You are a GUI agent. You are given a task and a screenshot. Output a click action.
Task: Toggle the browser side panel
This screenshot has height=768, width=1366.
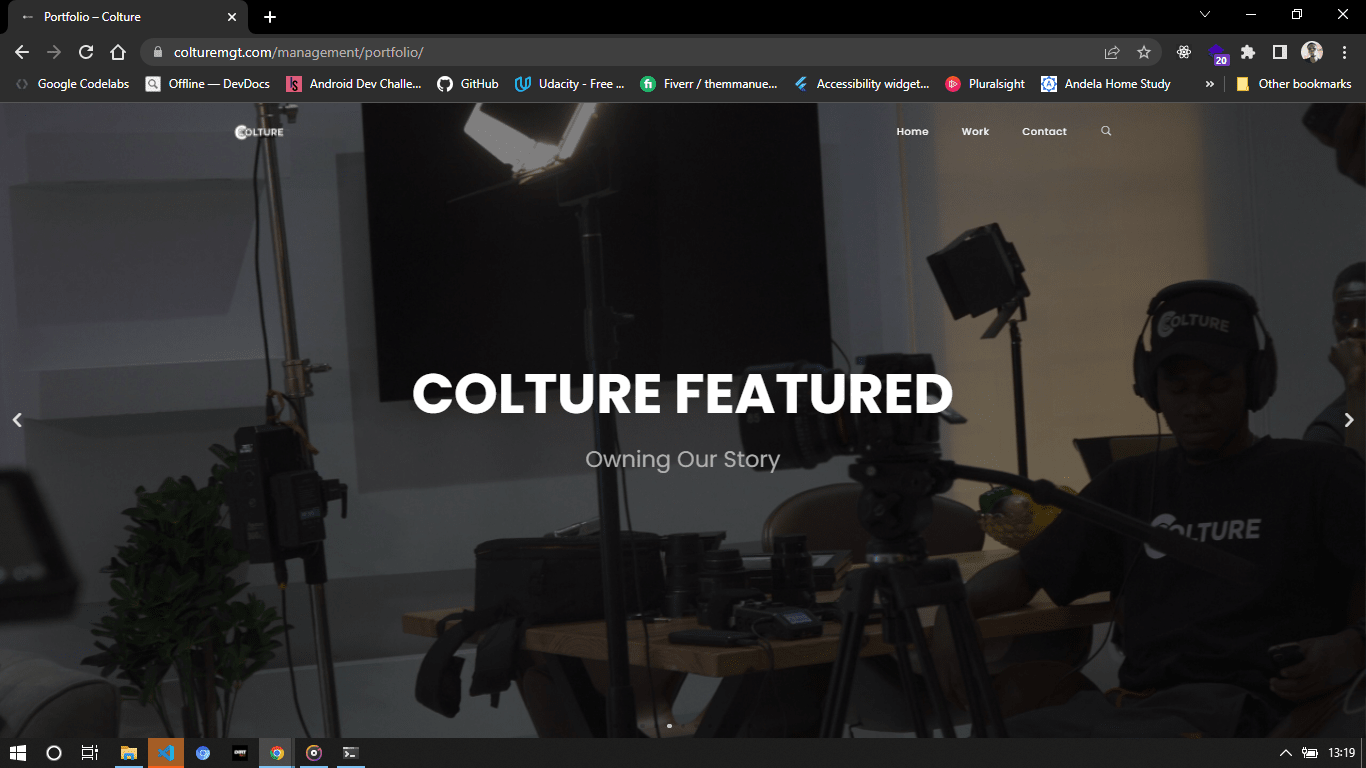(1280, 52)
